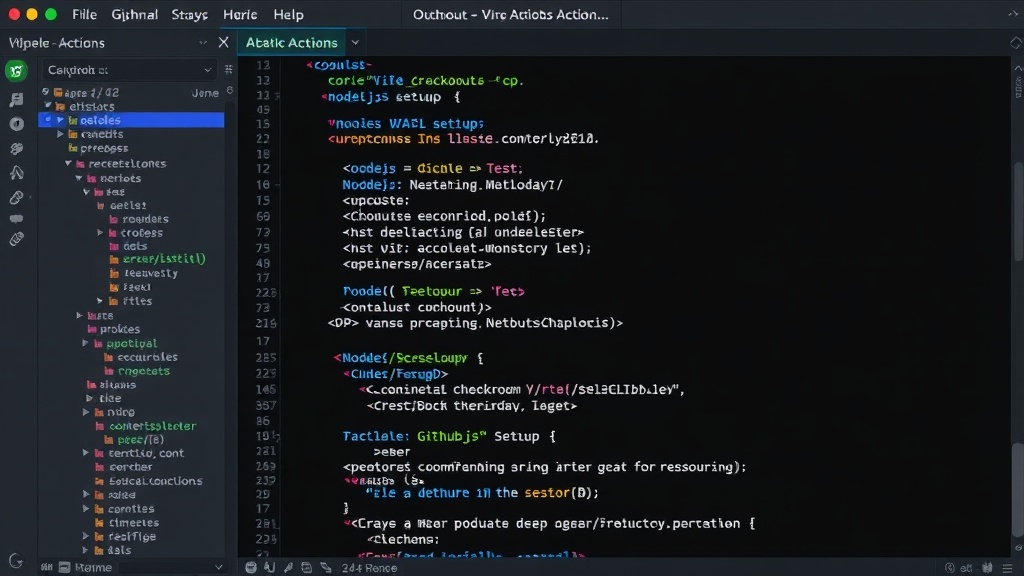Viewport: 1024px width, 576px height.
Task: Click the bandage-shaped icon in the activity bar
Action: (x=16, y=239)
